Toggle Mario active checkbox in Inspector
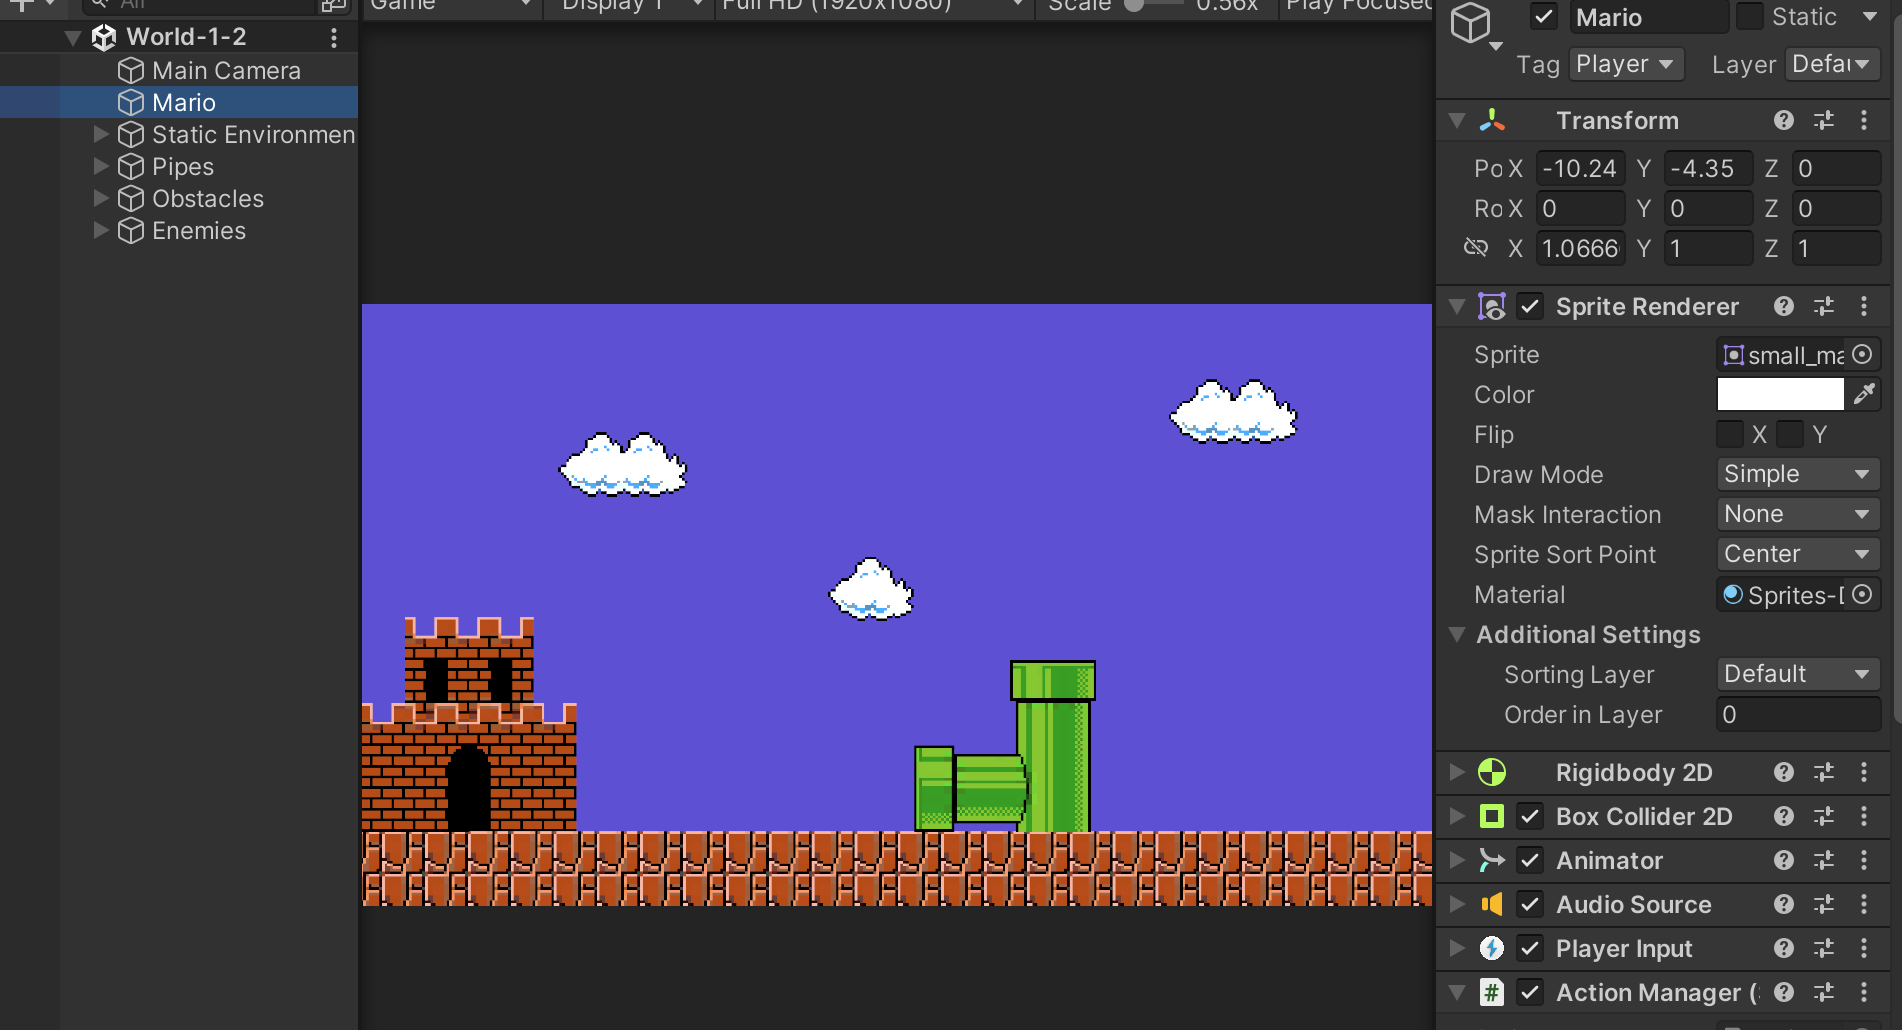 click(x=1544, y=16)
